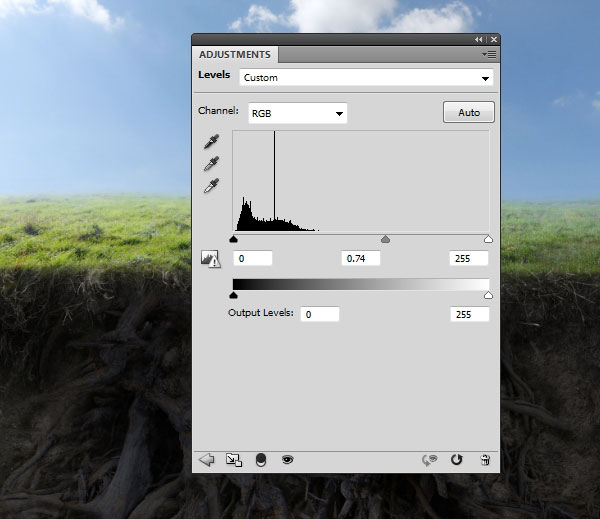Open the Channel RGB dropdown
This screenshot has height=519, width=600.
298,113
